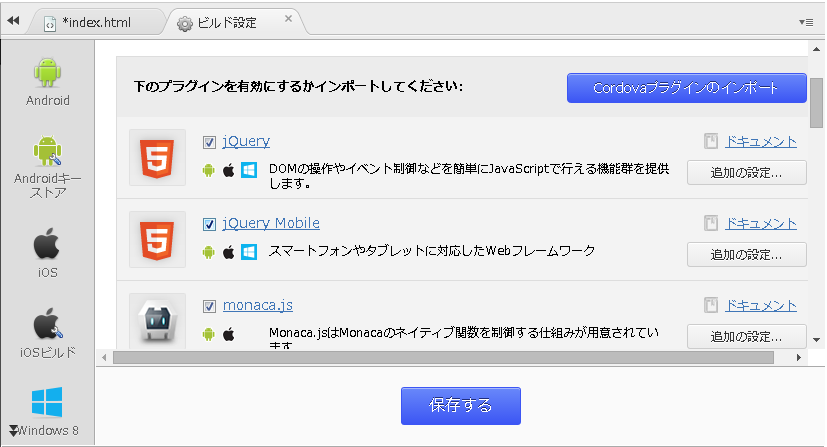Select the Windows 8 sidebar item

coord(46,412)
